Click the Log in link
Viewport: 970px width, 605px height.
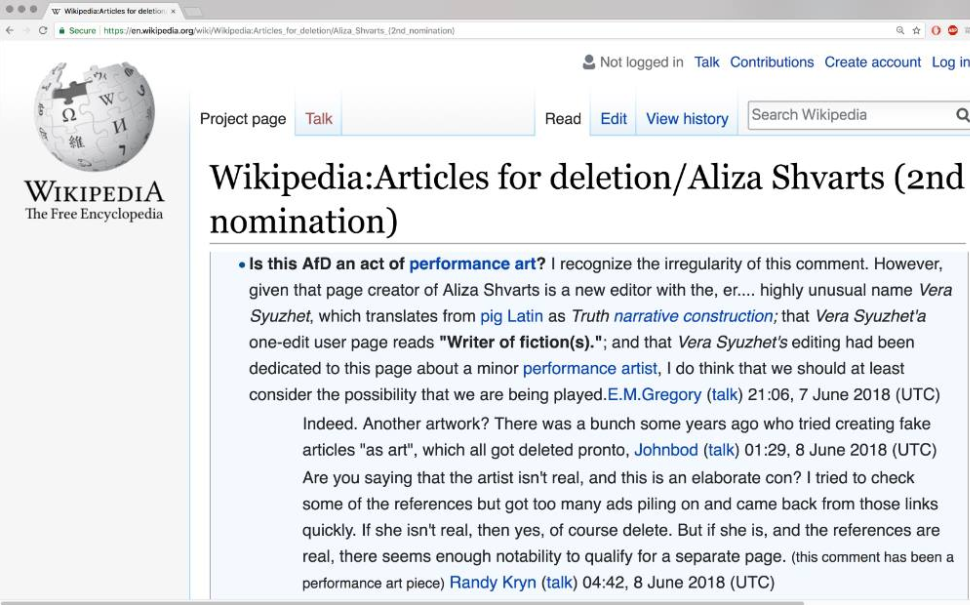click(x=950, y=62)
